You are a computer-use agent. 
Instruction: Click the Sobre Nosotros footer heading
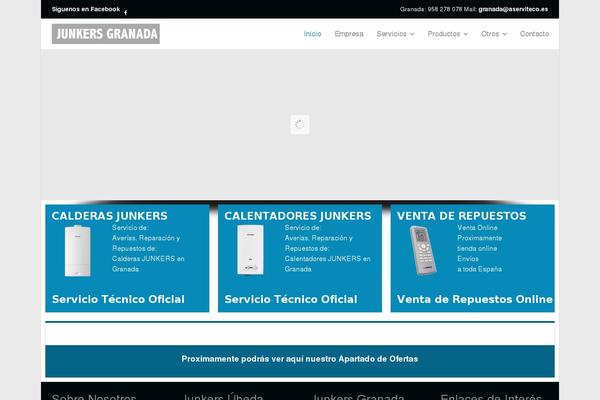(x=94, y=397)
